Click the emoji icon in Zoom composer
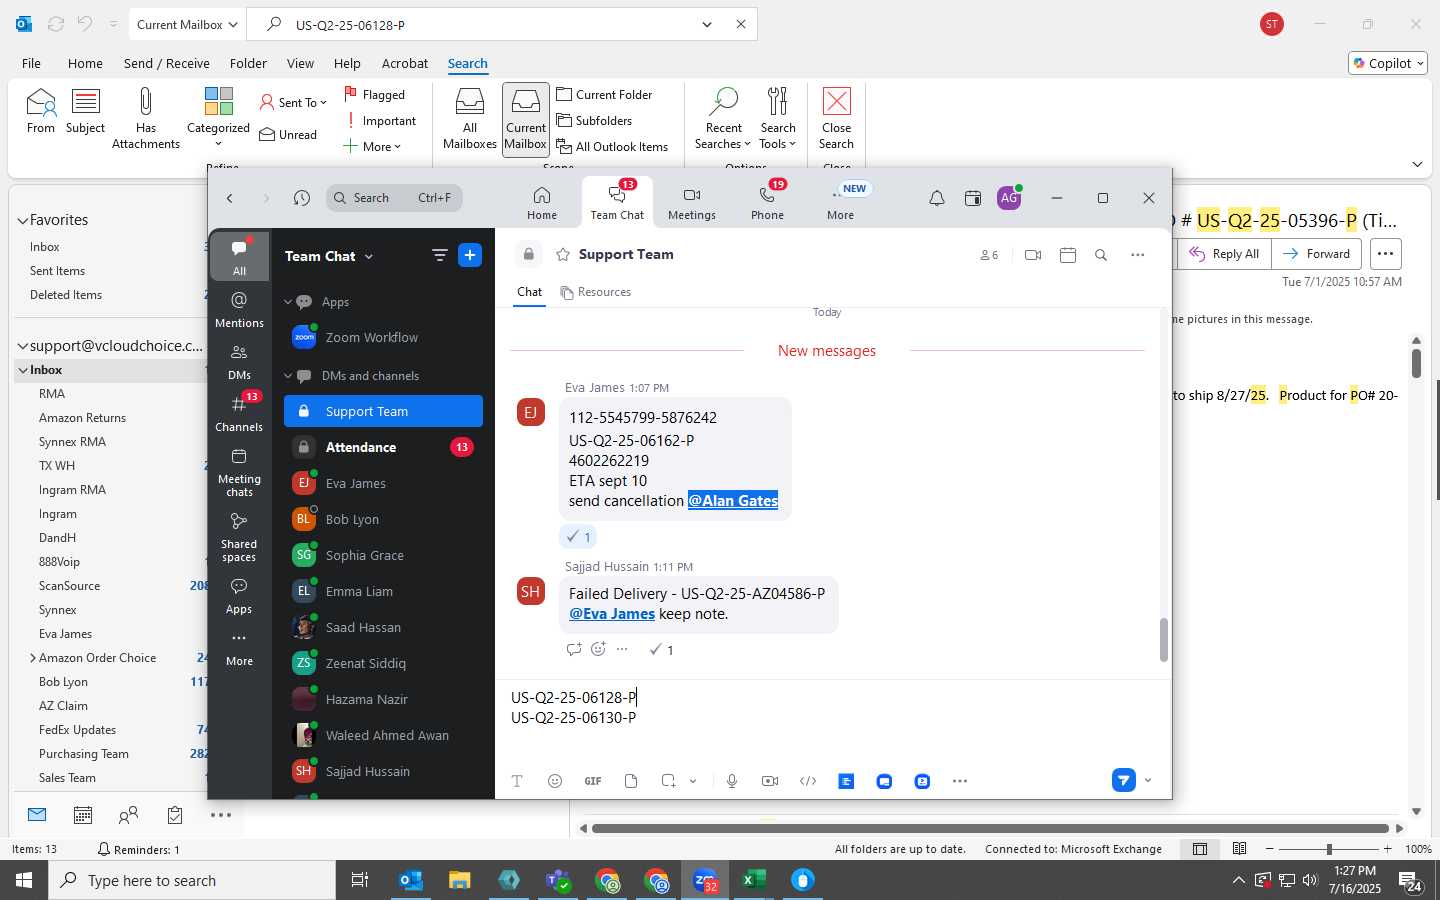The height and width of the screenshot is (900, 1440). coord(555,781)
